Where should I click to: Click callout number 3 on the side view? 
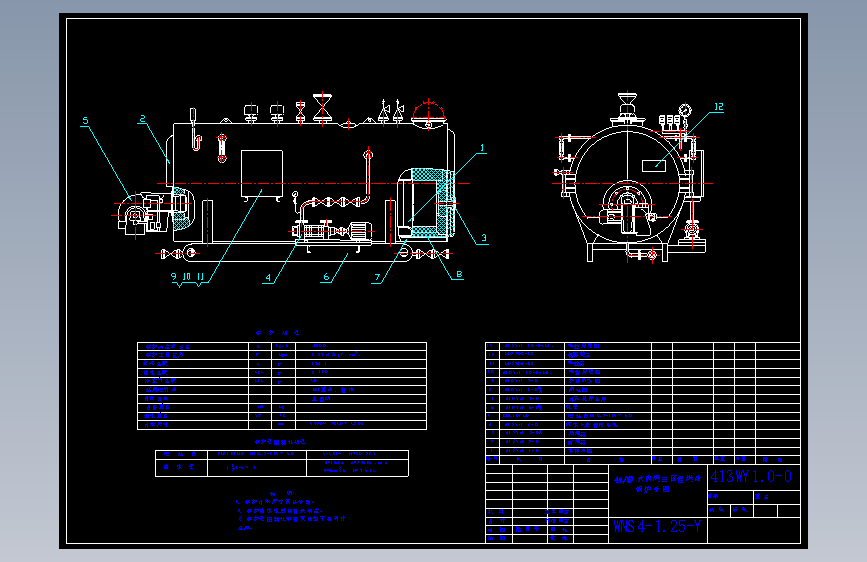[484, 238]
